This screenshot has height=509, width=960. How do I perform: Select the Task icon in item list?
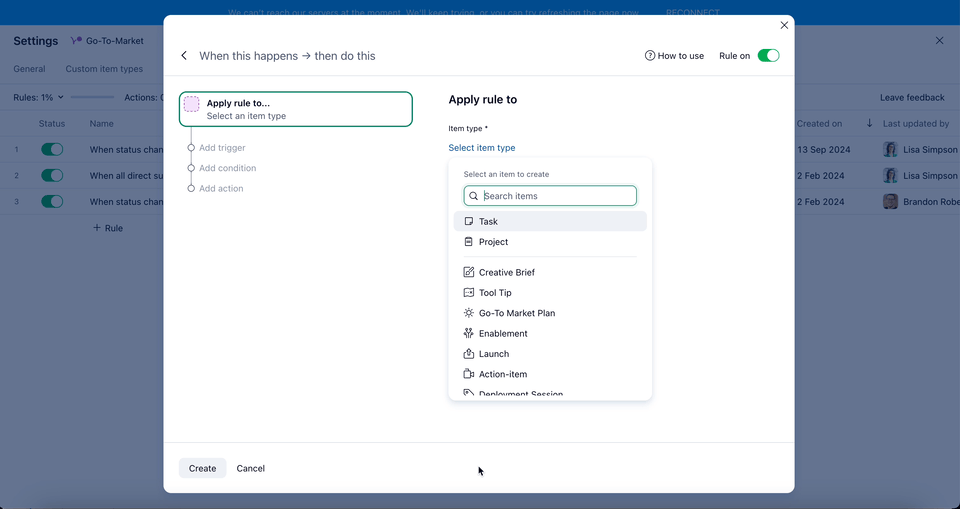click(469, 221)
